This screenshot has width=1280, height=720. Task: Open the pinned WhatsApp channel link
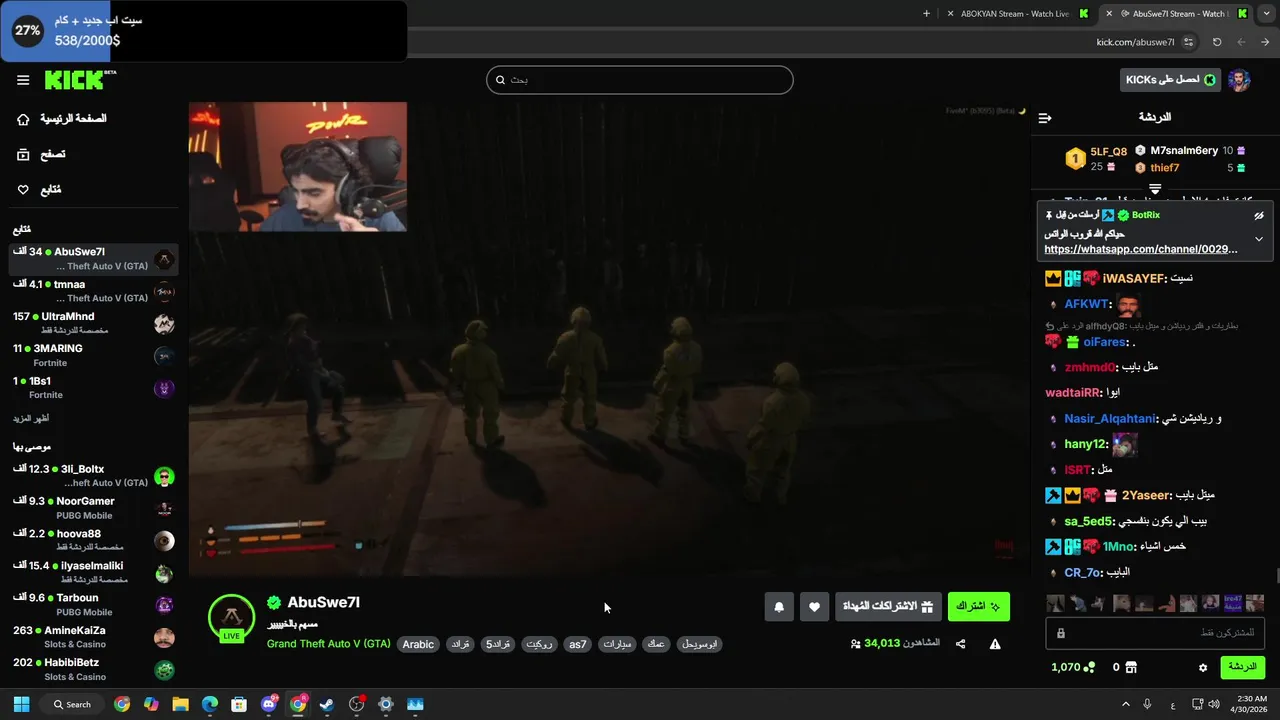tap(1141, 249)
